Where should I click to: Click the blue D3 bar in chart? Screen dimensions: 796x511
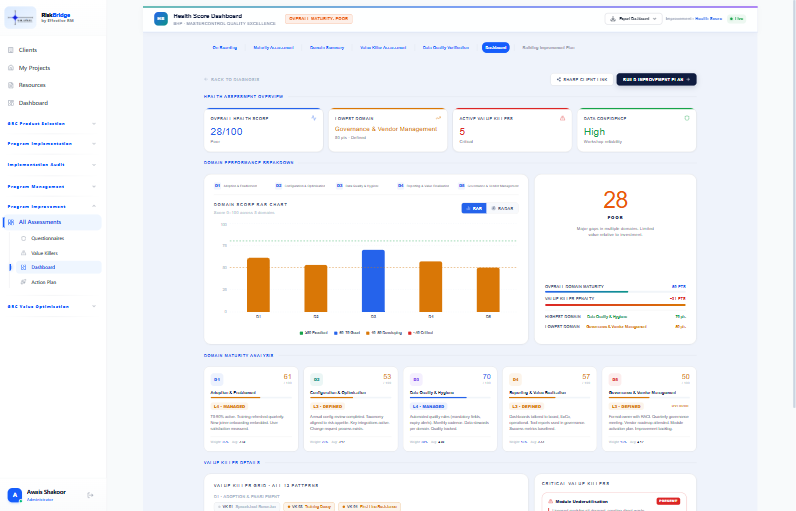373,281
